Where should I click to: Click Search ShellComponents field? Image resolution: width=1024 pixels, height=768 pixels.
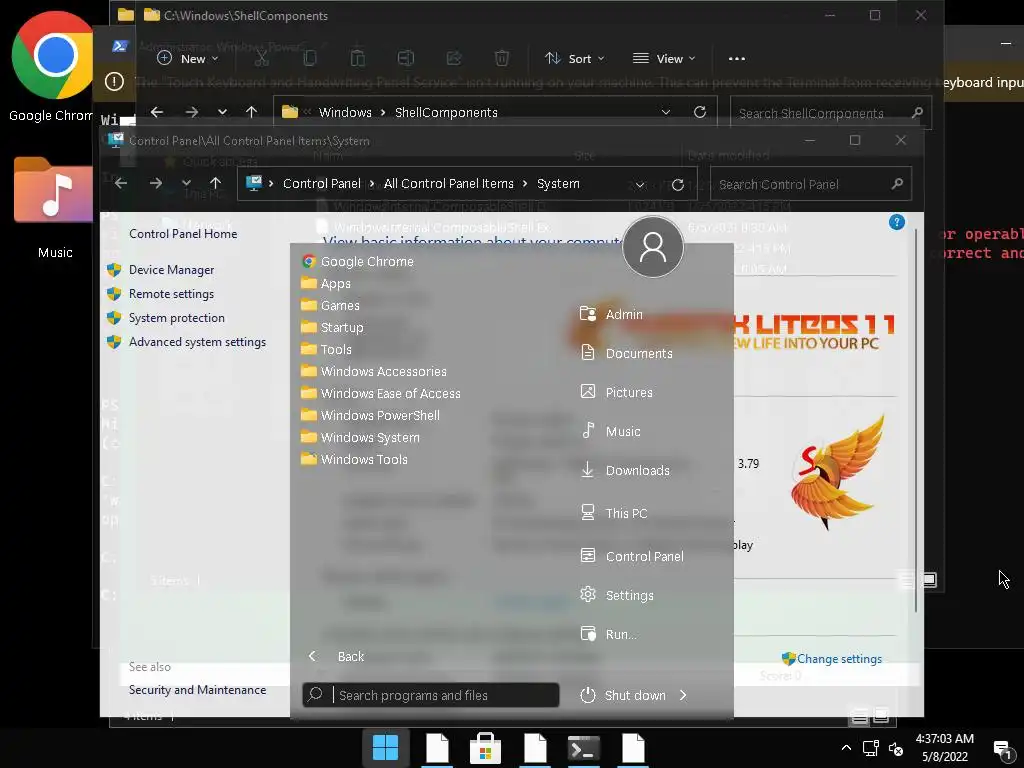(831, 113)
